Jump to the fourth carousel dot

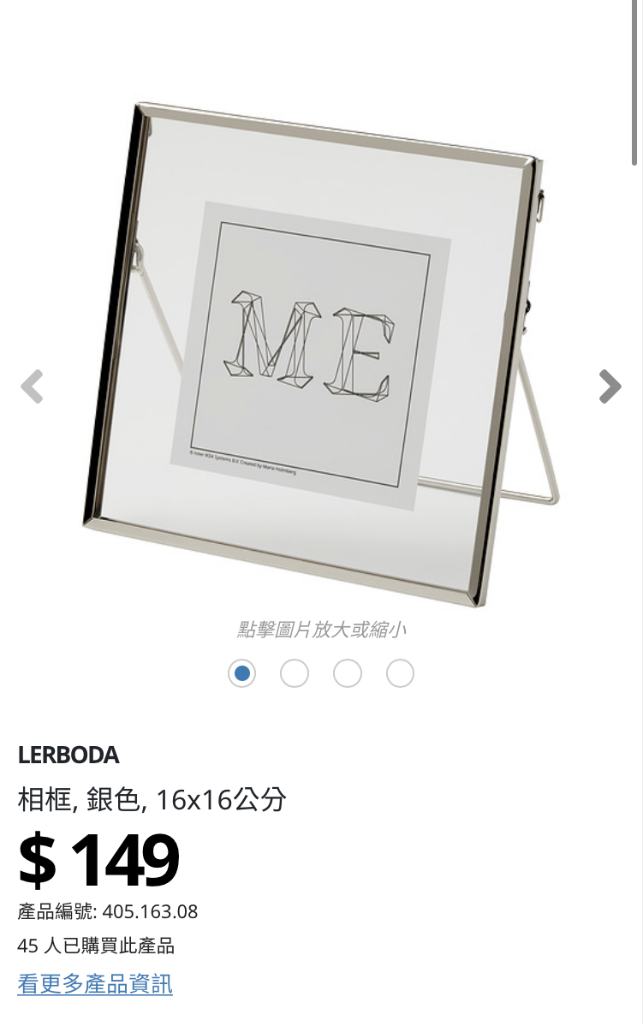tap(400, 673)
